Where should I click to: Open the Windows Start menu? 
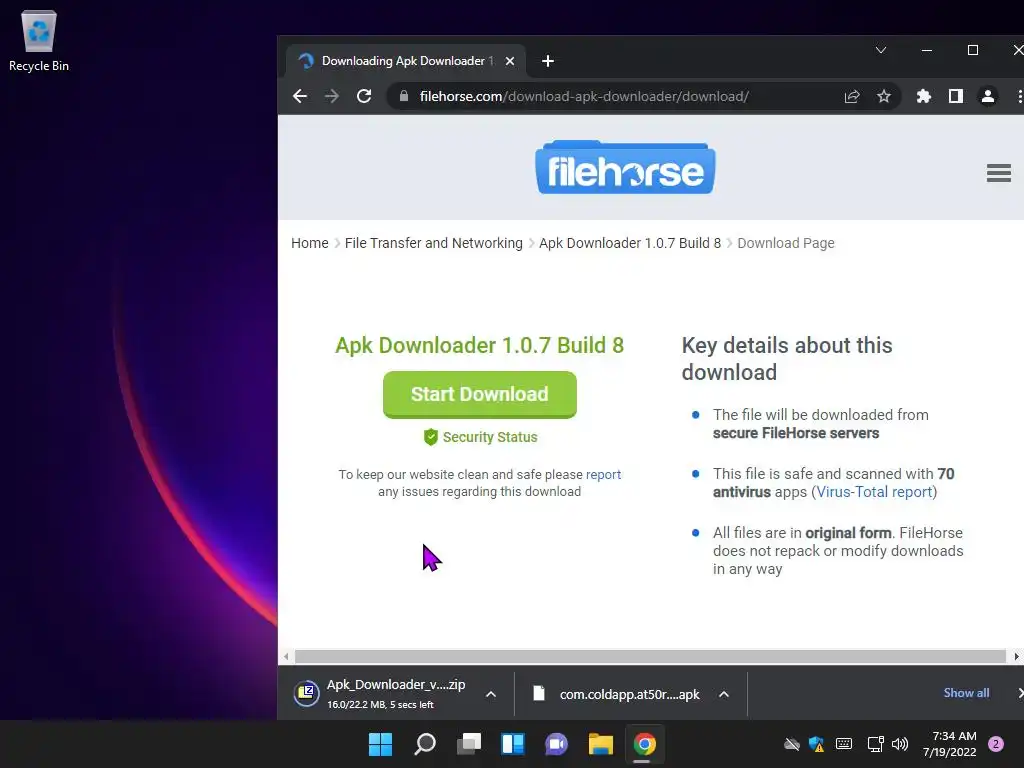tap(380, 744)
